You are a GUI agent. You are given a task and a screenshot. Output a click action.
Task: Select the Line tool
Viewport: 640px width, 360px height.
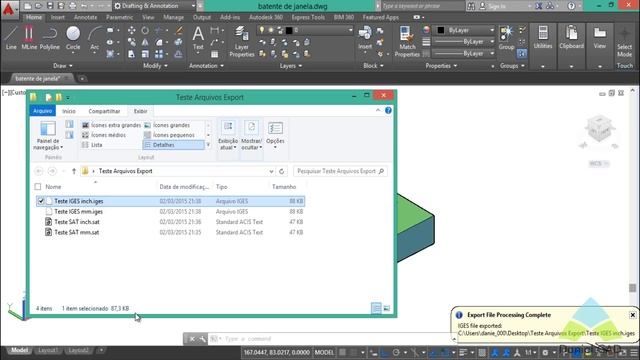(11, 38)
